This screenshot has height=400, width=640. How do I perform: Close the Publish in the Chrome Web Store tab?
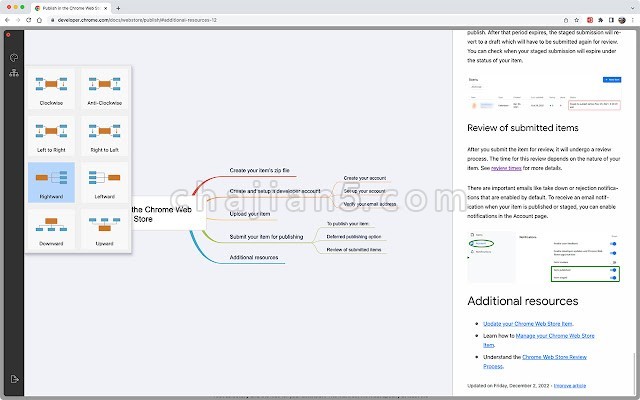coord(105,8)
